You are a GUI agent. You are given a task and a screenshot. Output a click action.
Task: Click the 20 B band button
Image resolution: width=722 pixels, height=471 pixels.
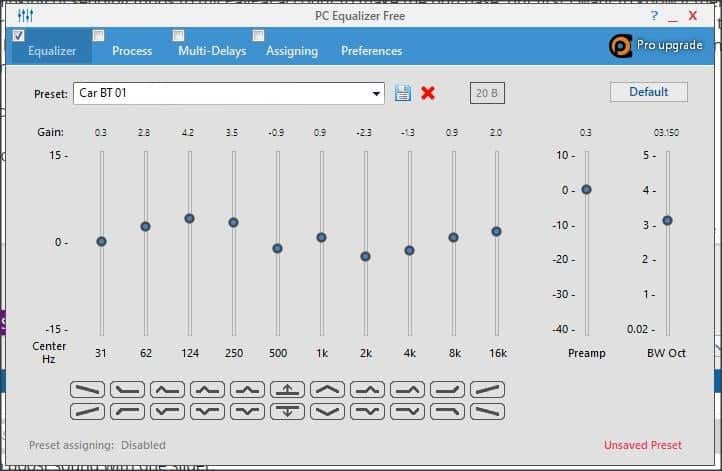487,93
